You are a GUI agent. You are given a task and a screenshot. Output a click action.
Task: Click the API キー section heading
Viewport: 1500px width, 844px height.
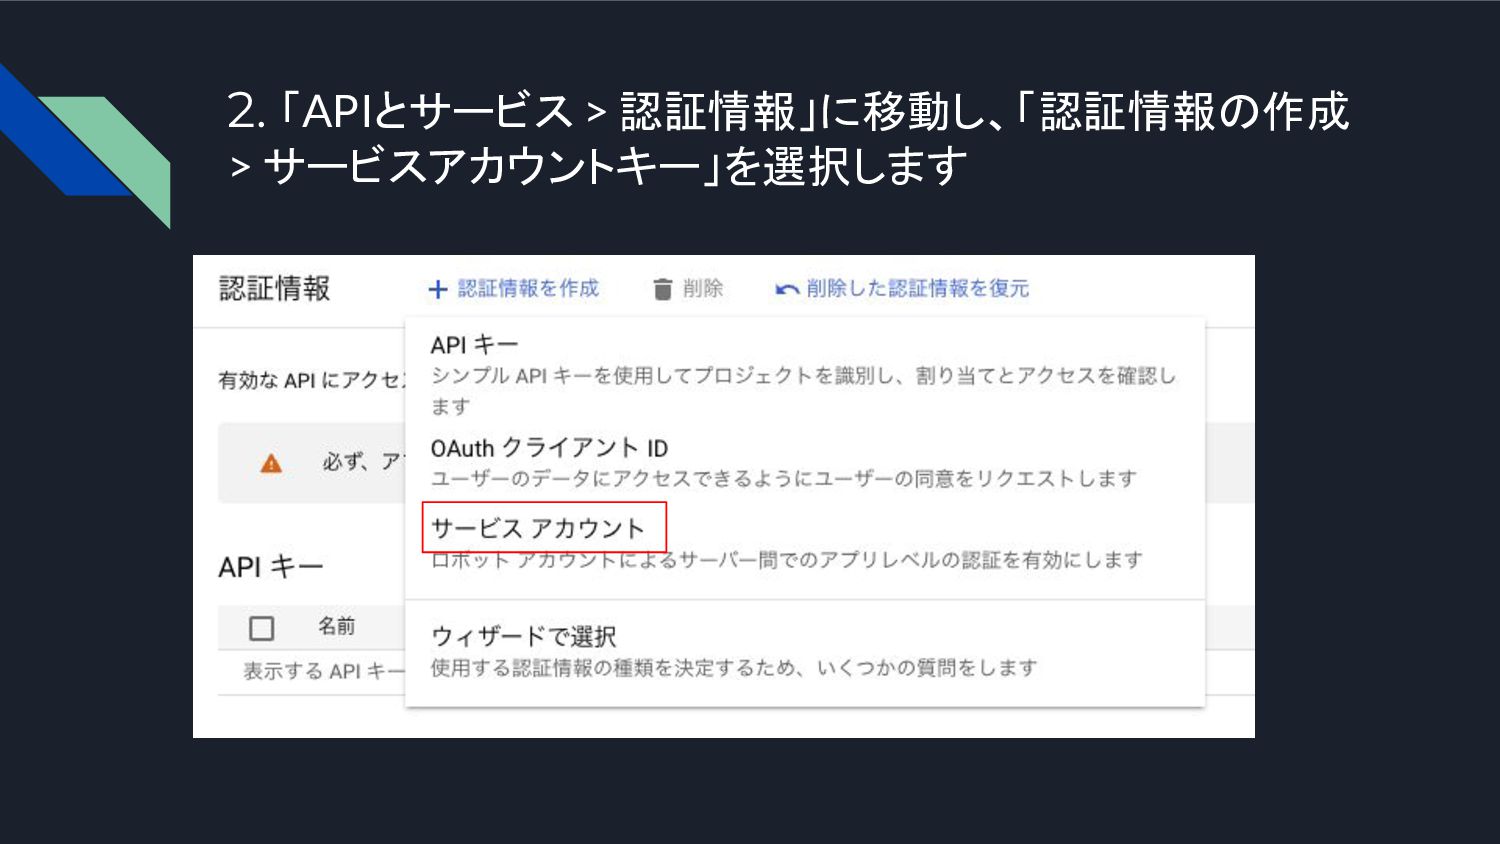[271, 567]
